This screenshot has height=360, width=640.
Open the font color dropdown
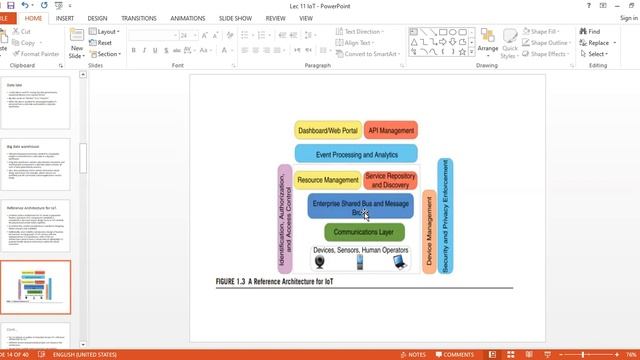pyautogui.click(x=232, y=50)
